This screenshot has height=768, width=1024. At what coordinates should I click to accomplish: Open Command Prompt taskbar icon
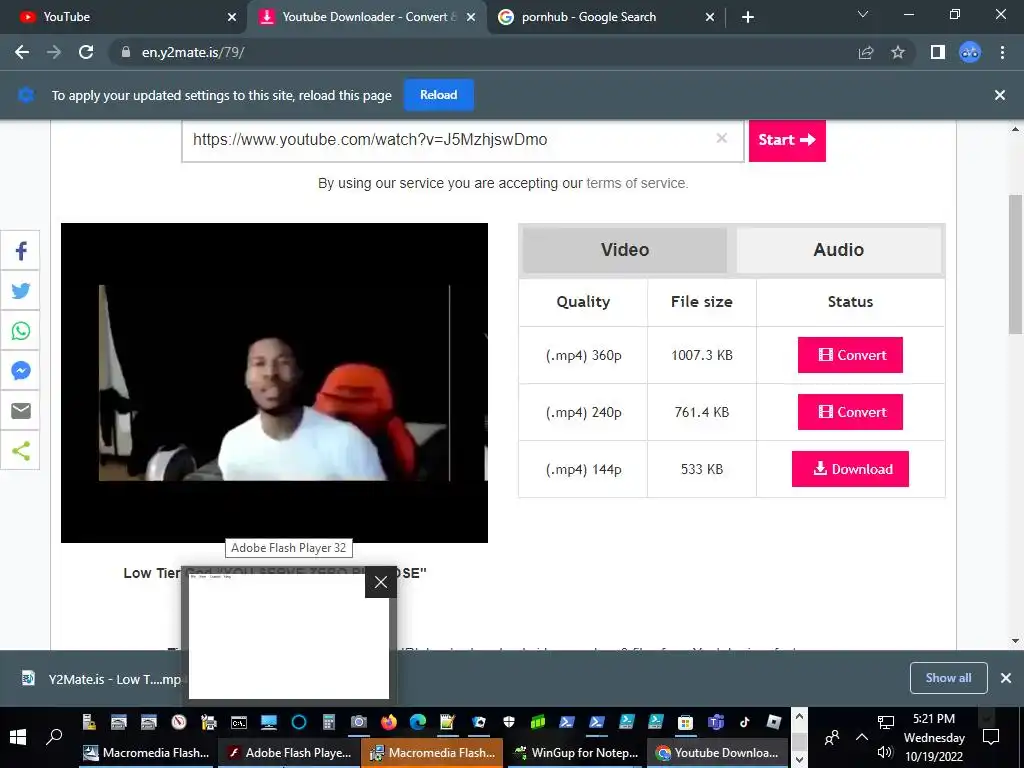tap(238, 722)
